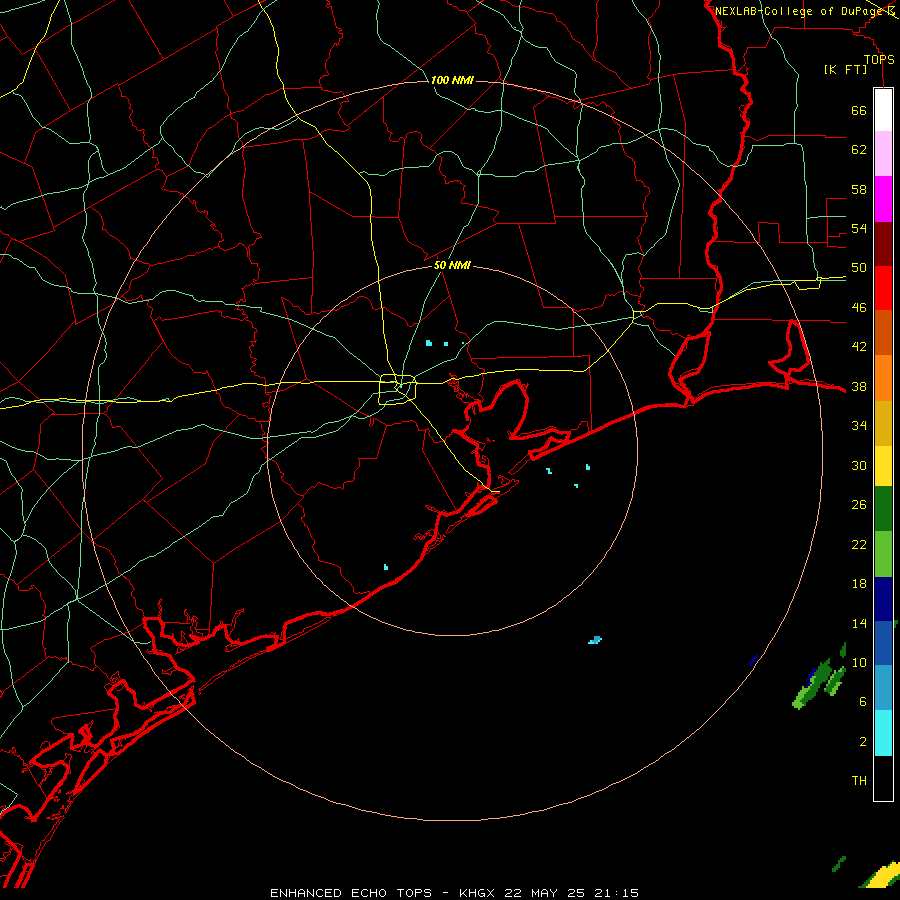Click the white swatch in the tops legend

pyautogui.click(x=883, y=110)
